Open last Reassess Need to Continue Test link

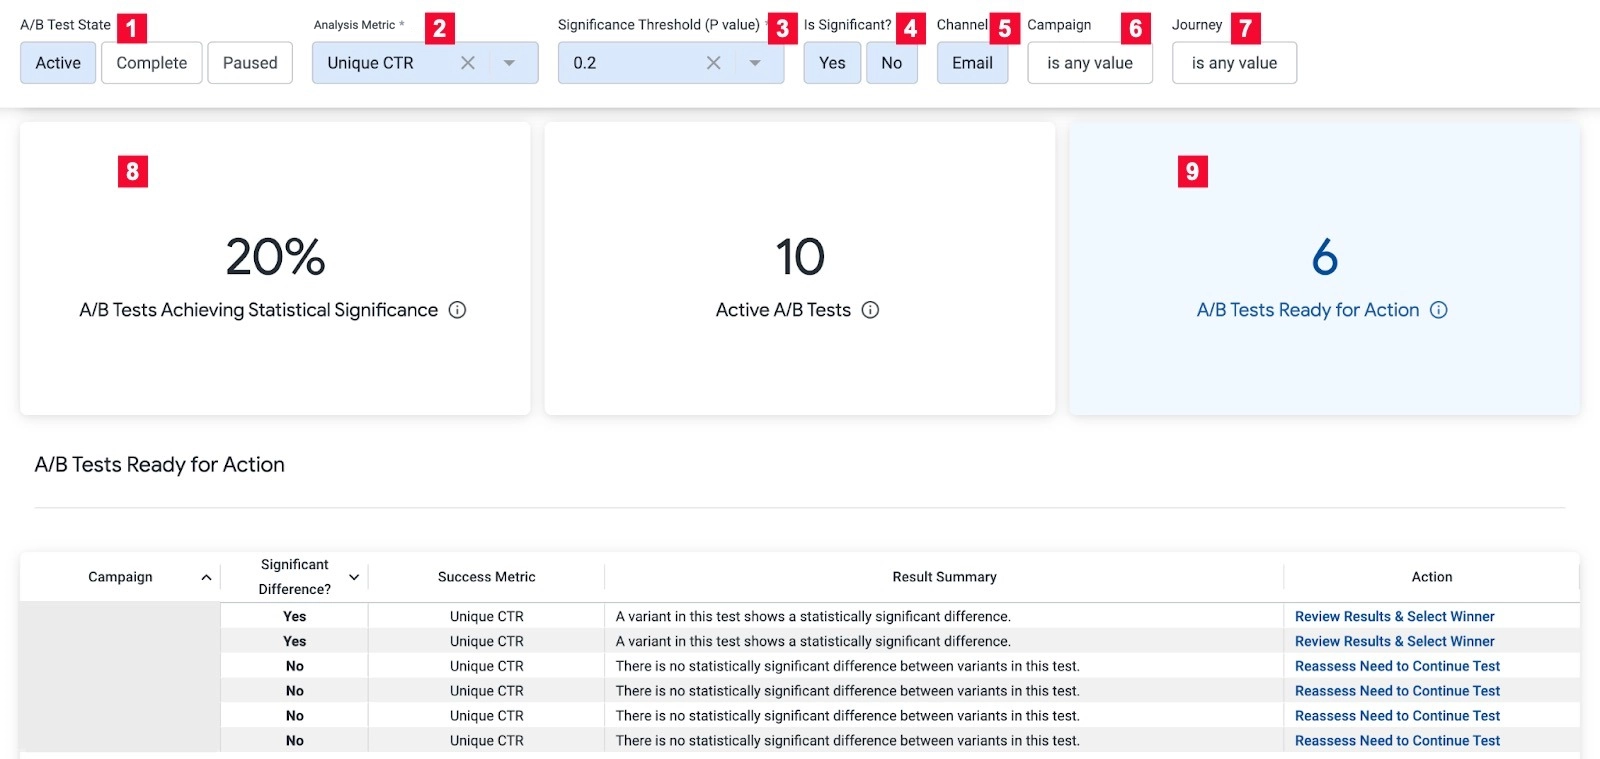1397,740
